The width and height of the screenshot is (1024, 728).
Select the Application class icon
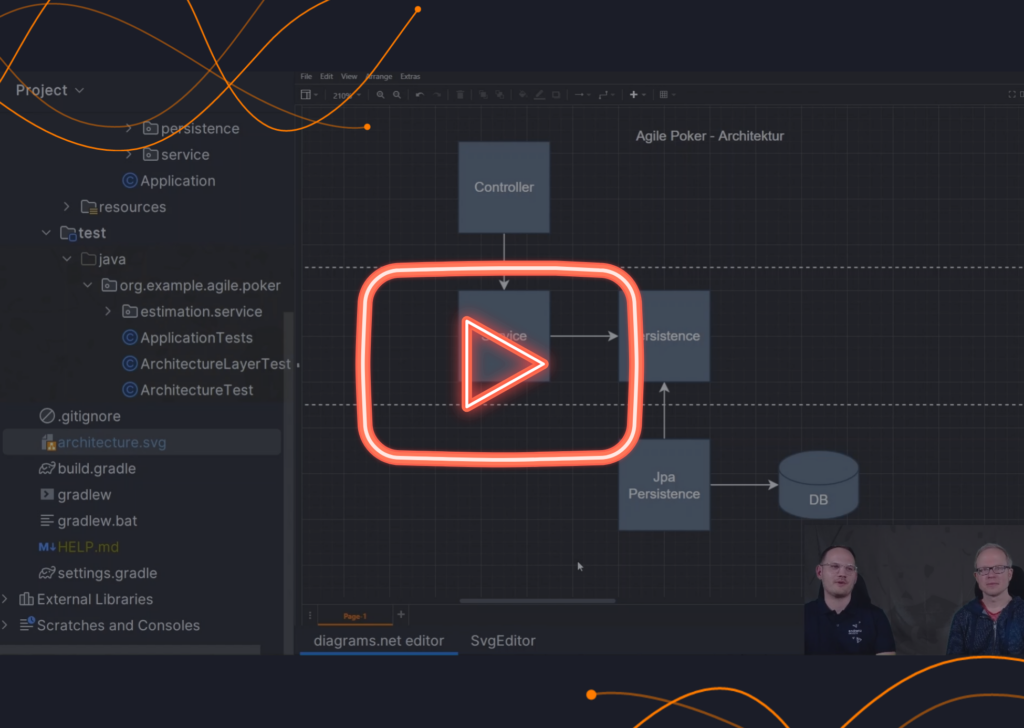[130, 180]
